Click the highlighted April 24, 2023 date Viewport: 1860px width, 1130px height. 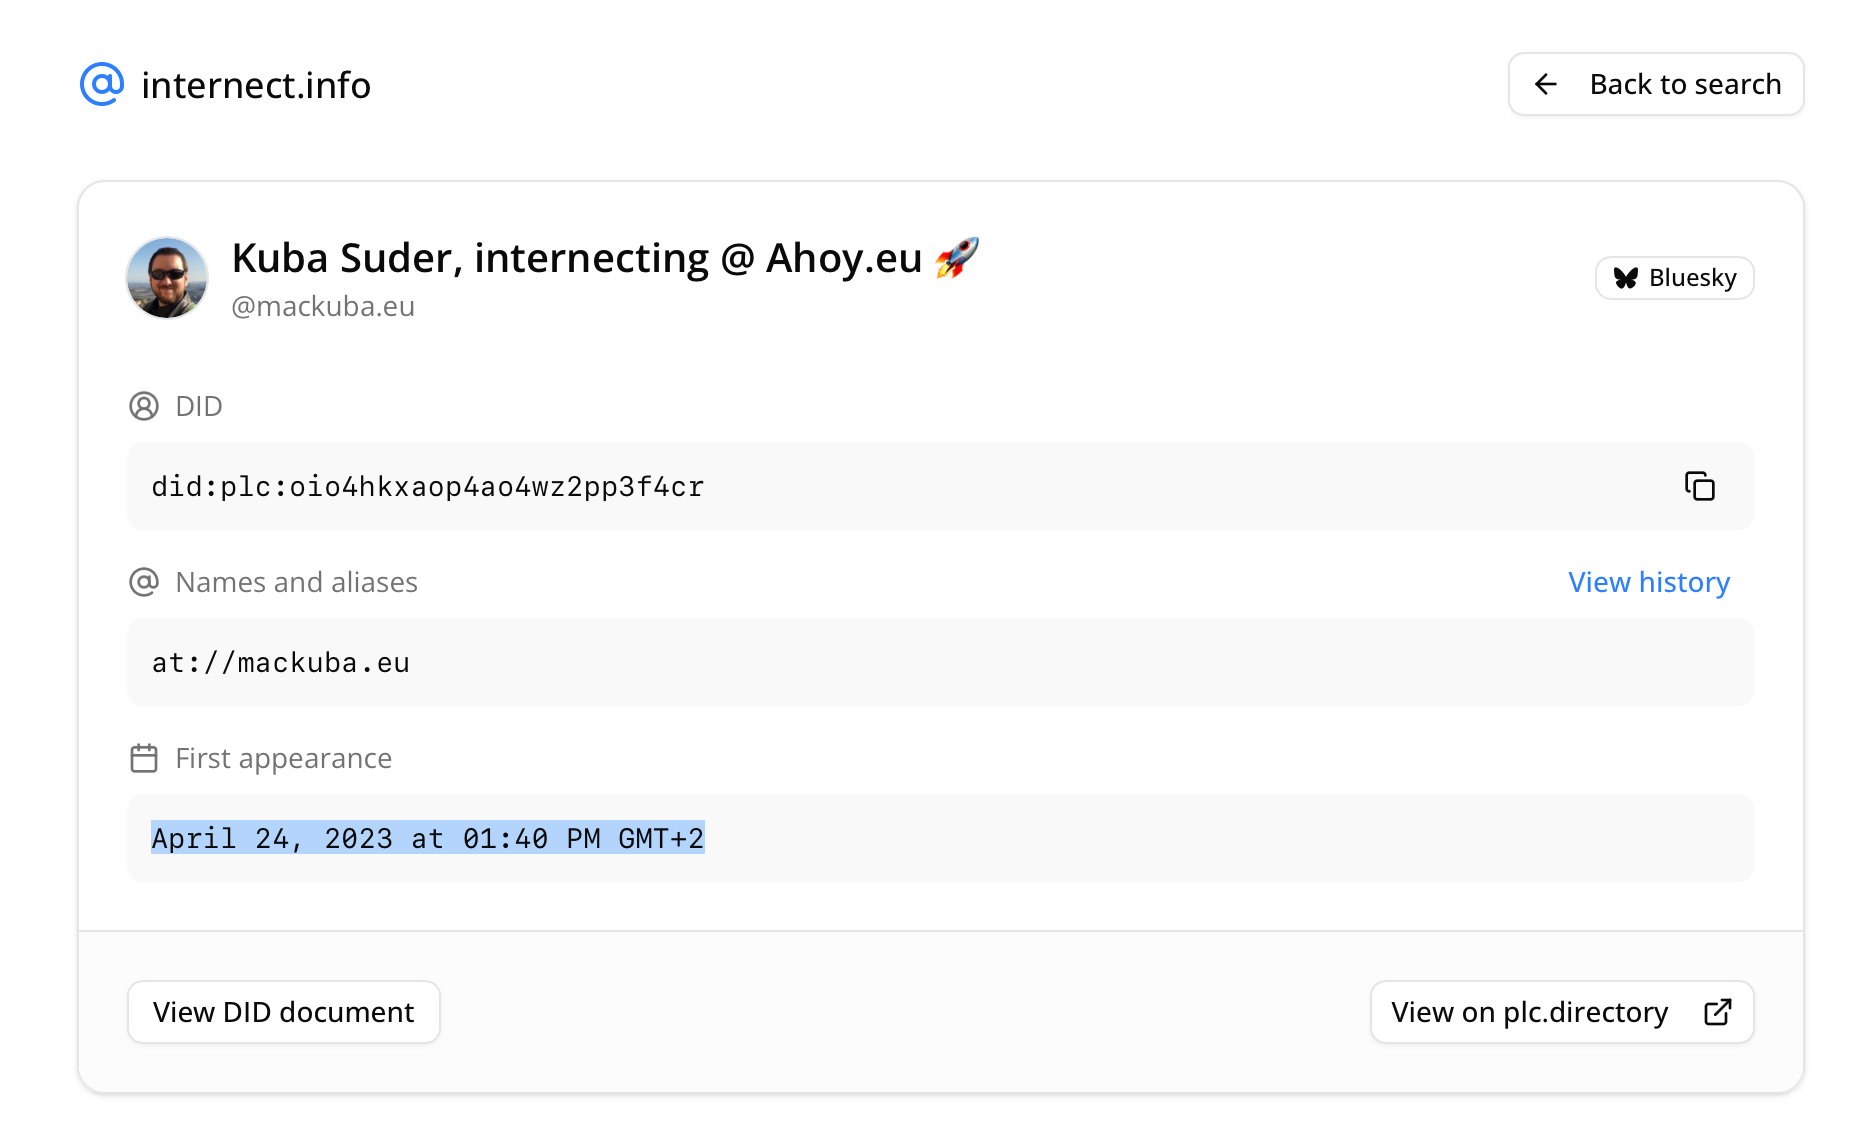[428, 838]
